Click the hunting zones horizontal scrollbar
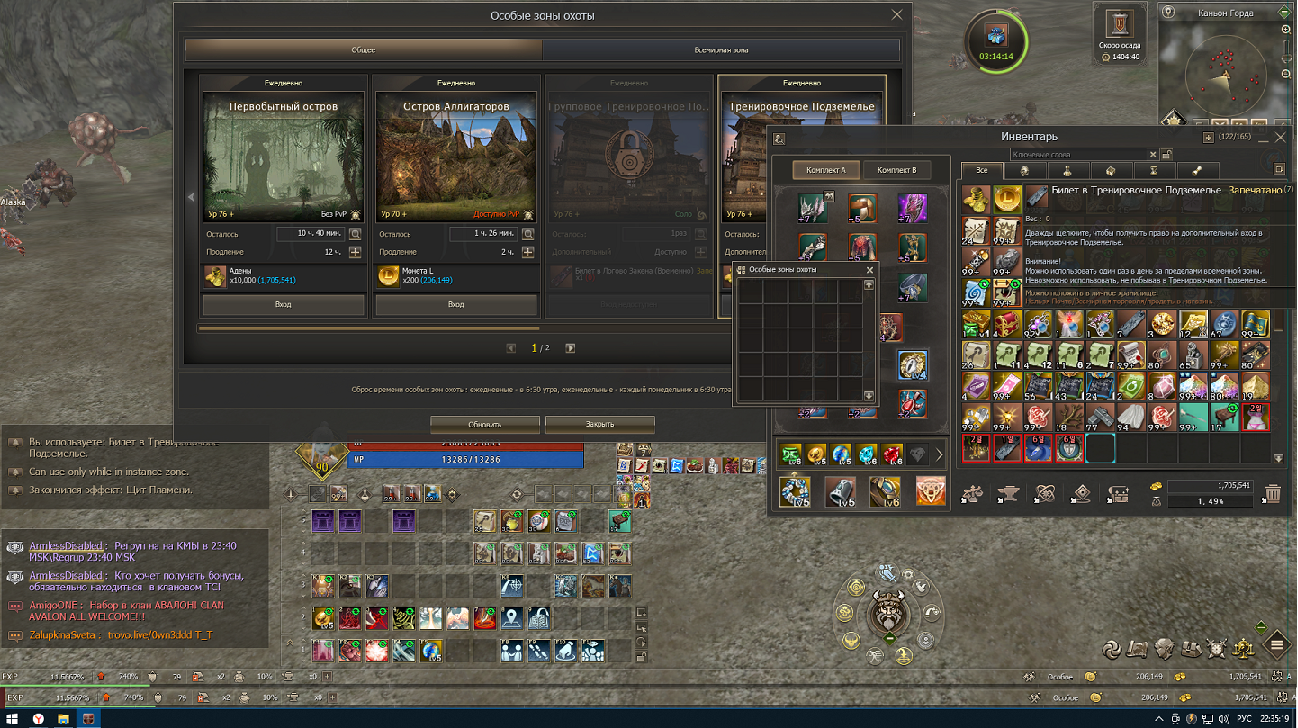The image size is (1298, 728). tap(368, 327)
